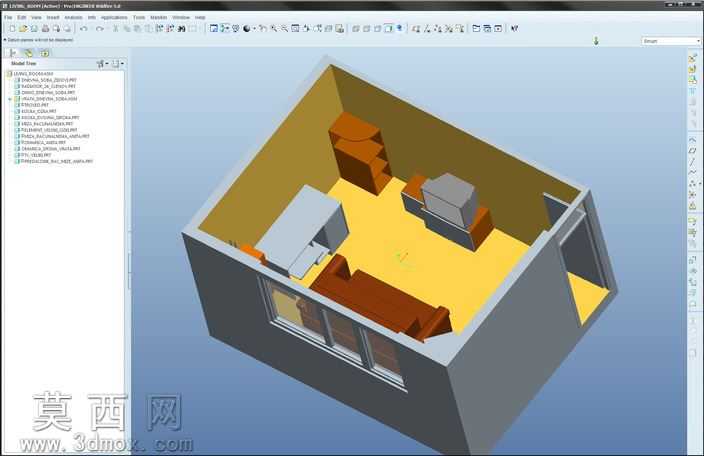
Task: Toggle datum axes display
Action: 427,28
